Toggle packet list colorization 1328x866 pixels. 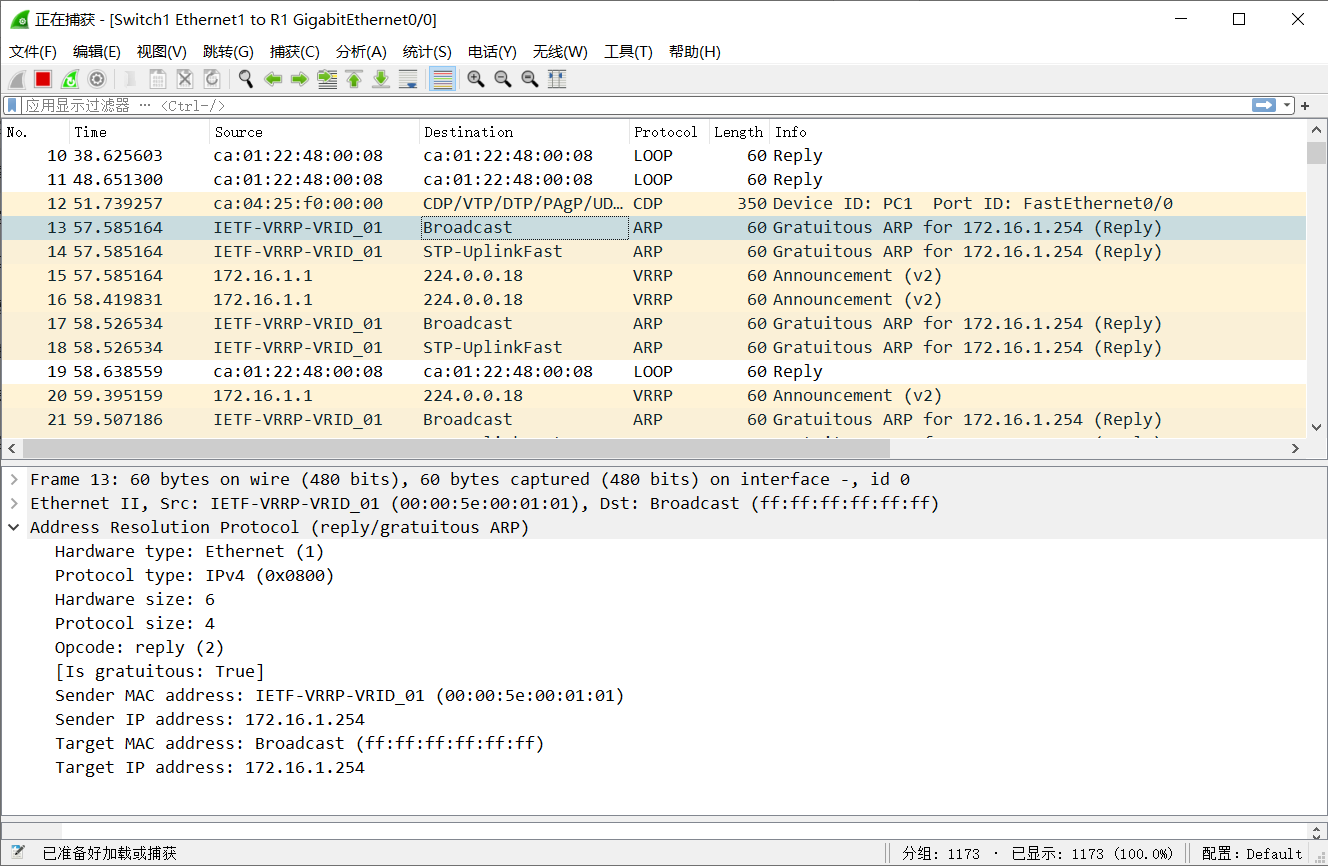coord(440,79)
